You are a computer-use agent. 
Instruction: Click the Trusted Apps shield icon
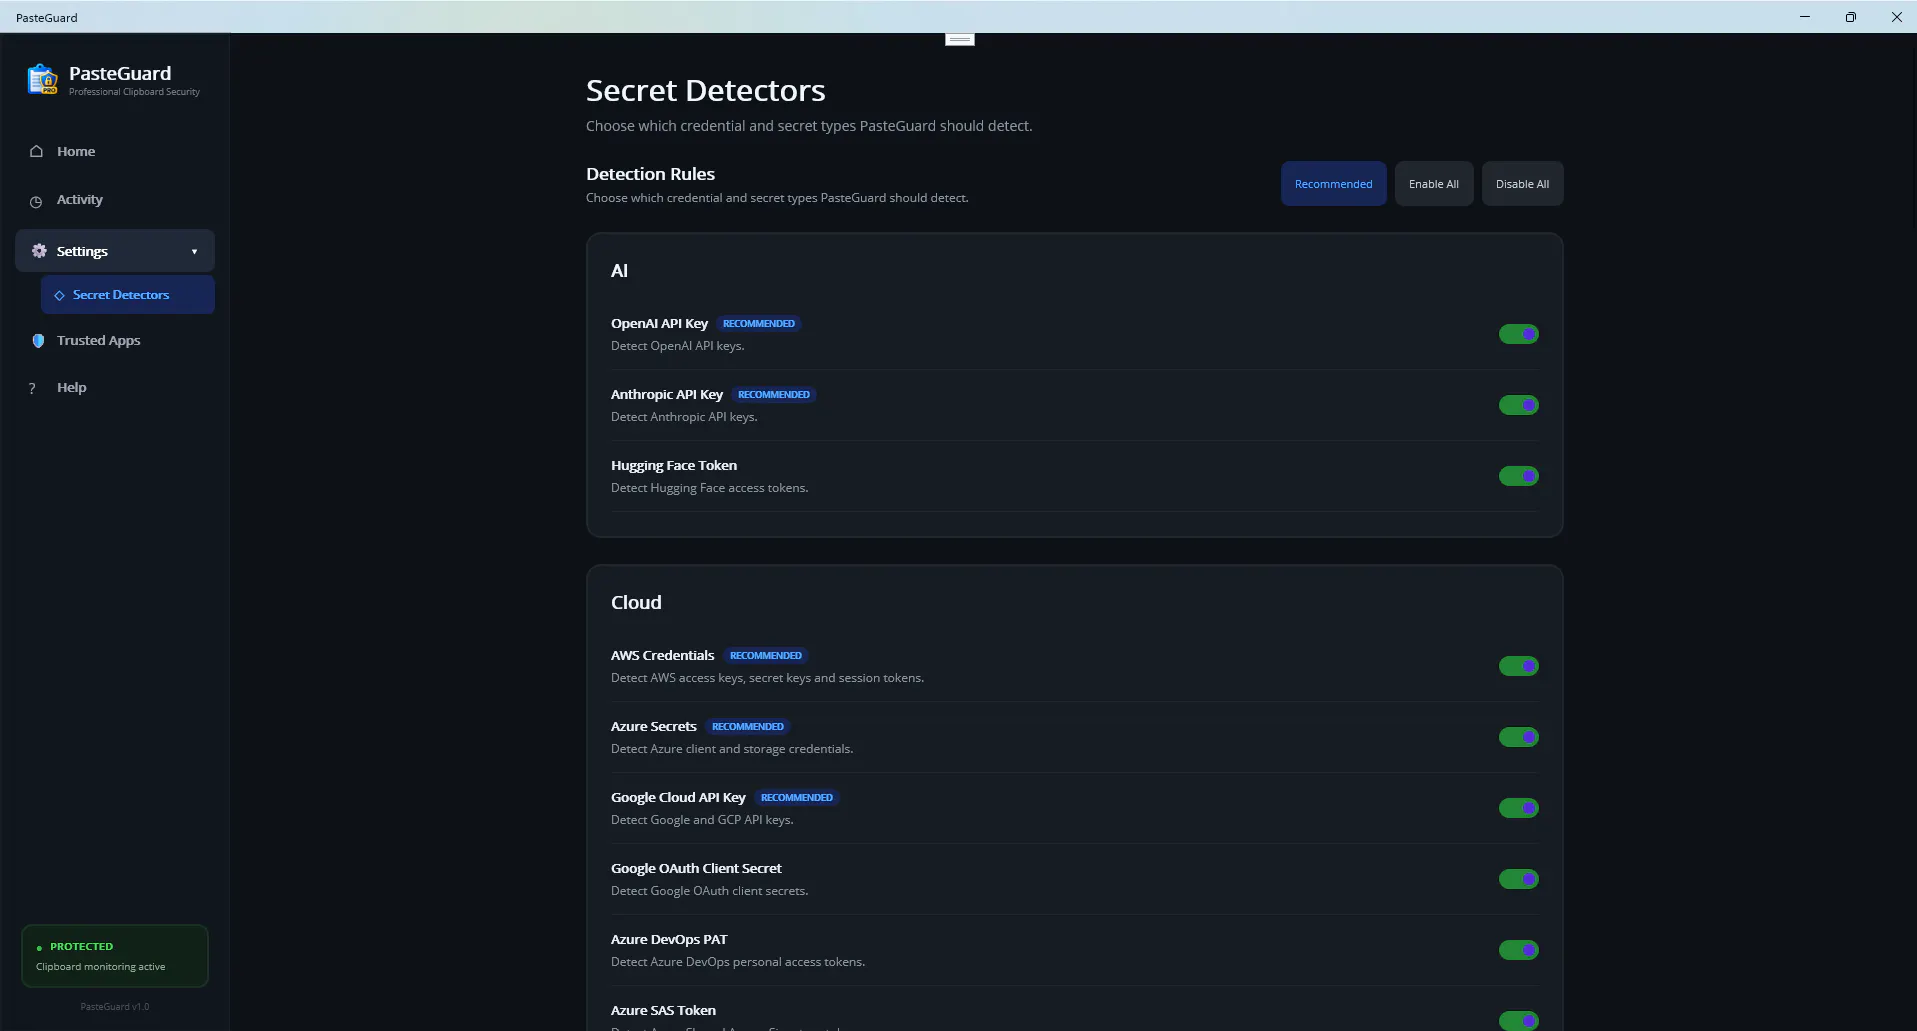(38, 341)
